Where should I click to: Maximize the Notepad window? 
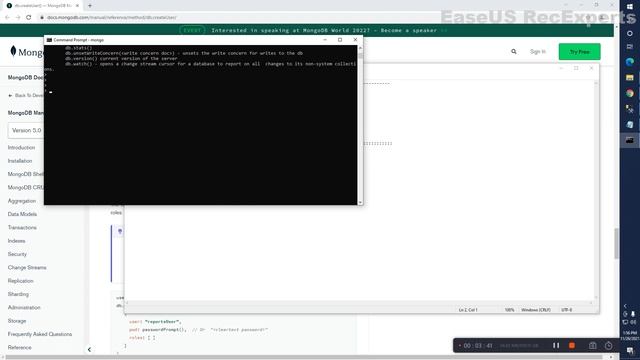[x=576, y=68]
